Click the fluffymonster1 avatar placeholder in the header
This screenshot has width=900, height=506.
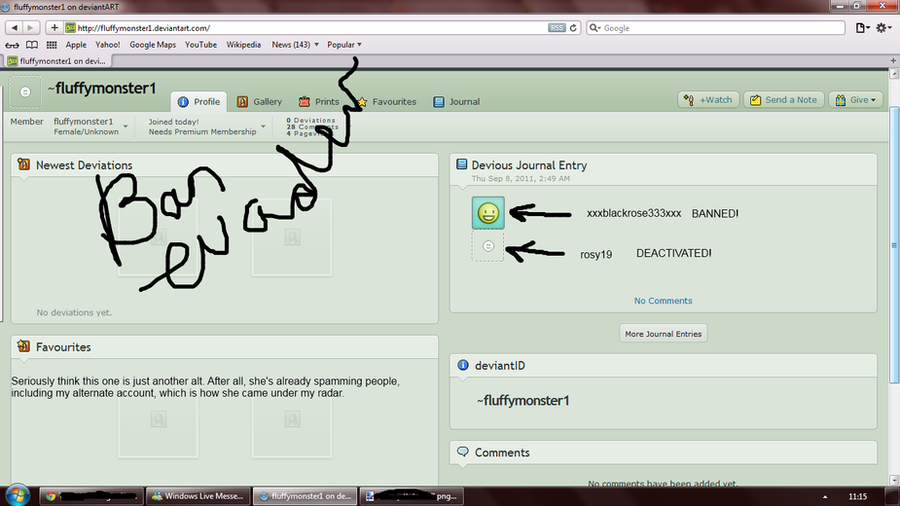click(25, 92)
